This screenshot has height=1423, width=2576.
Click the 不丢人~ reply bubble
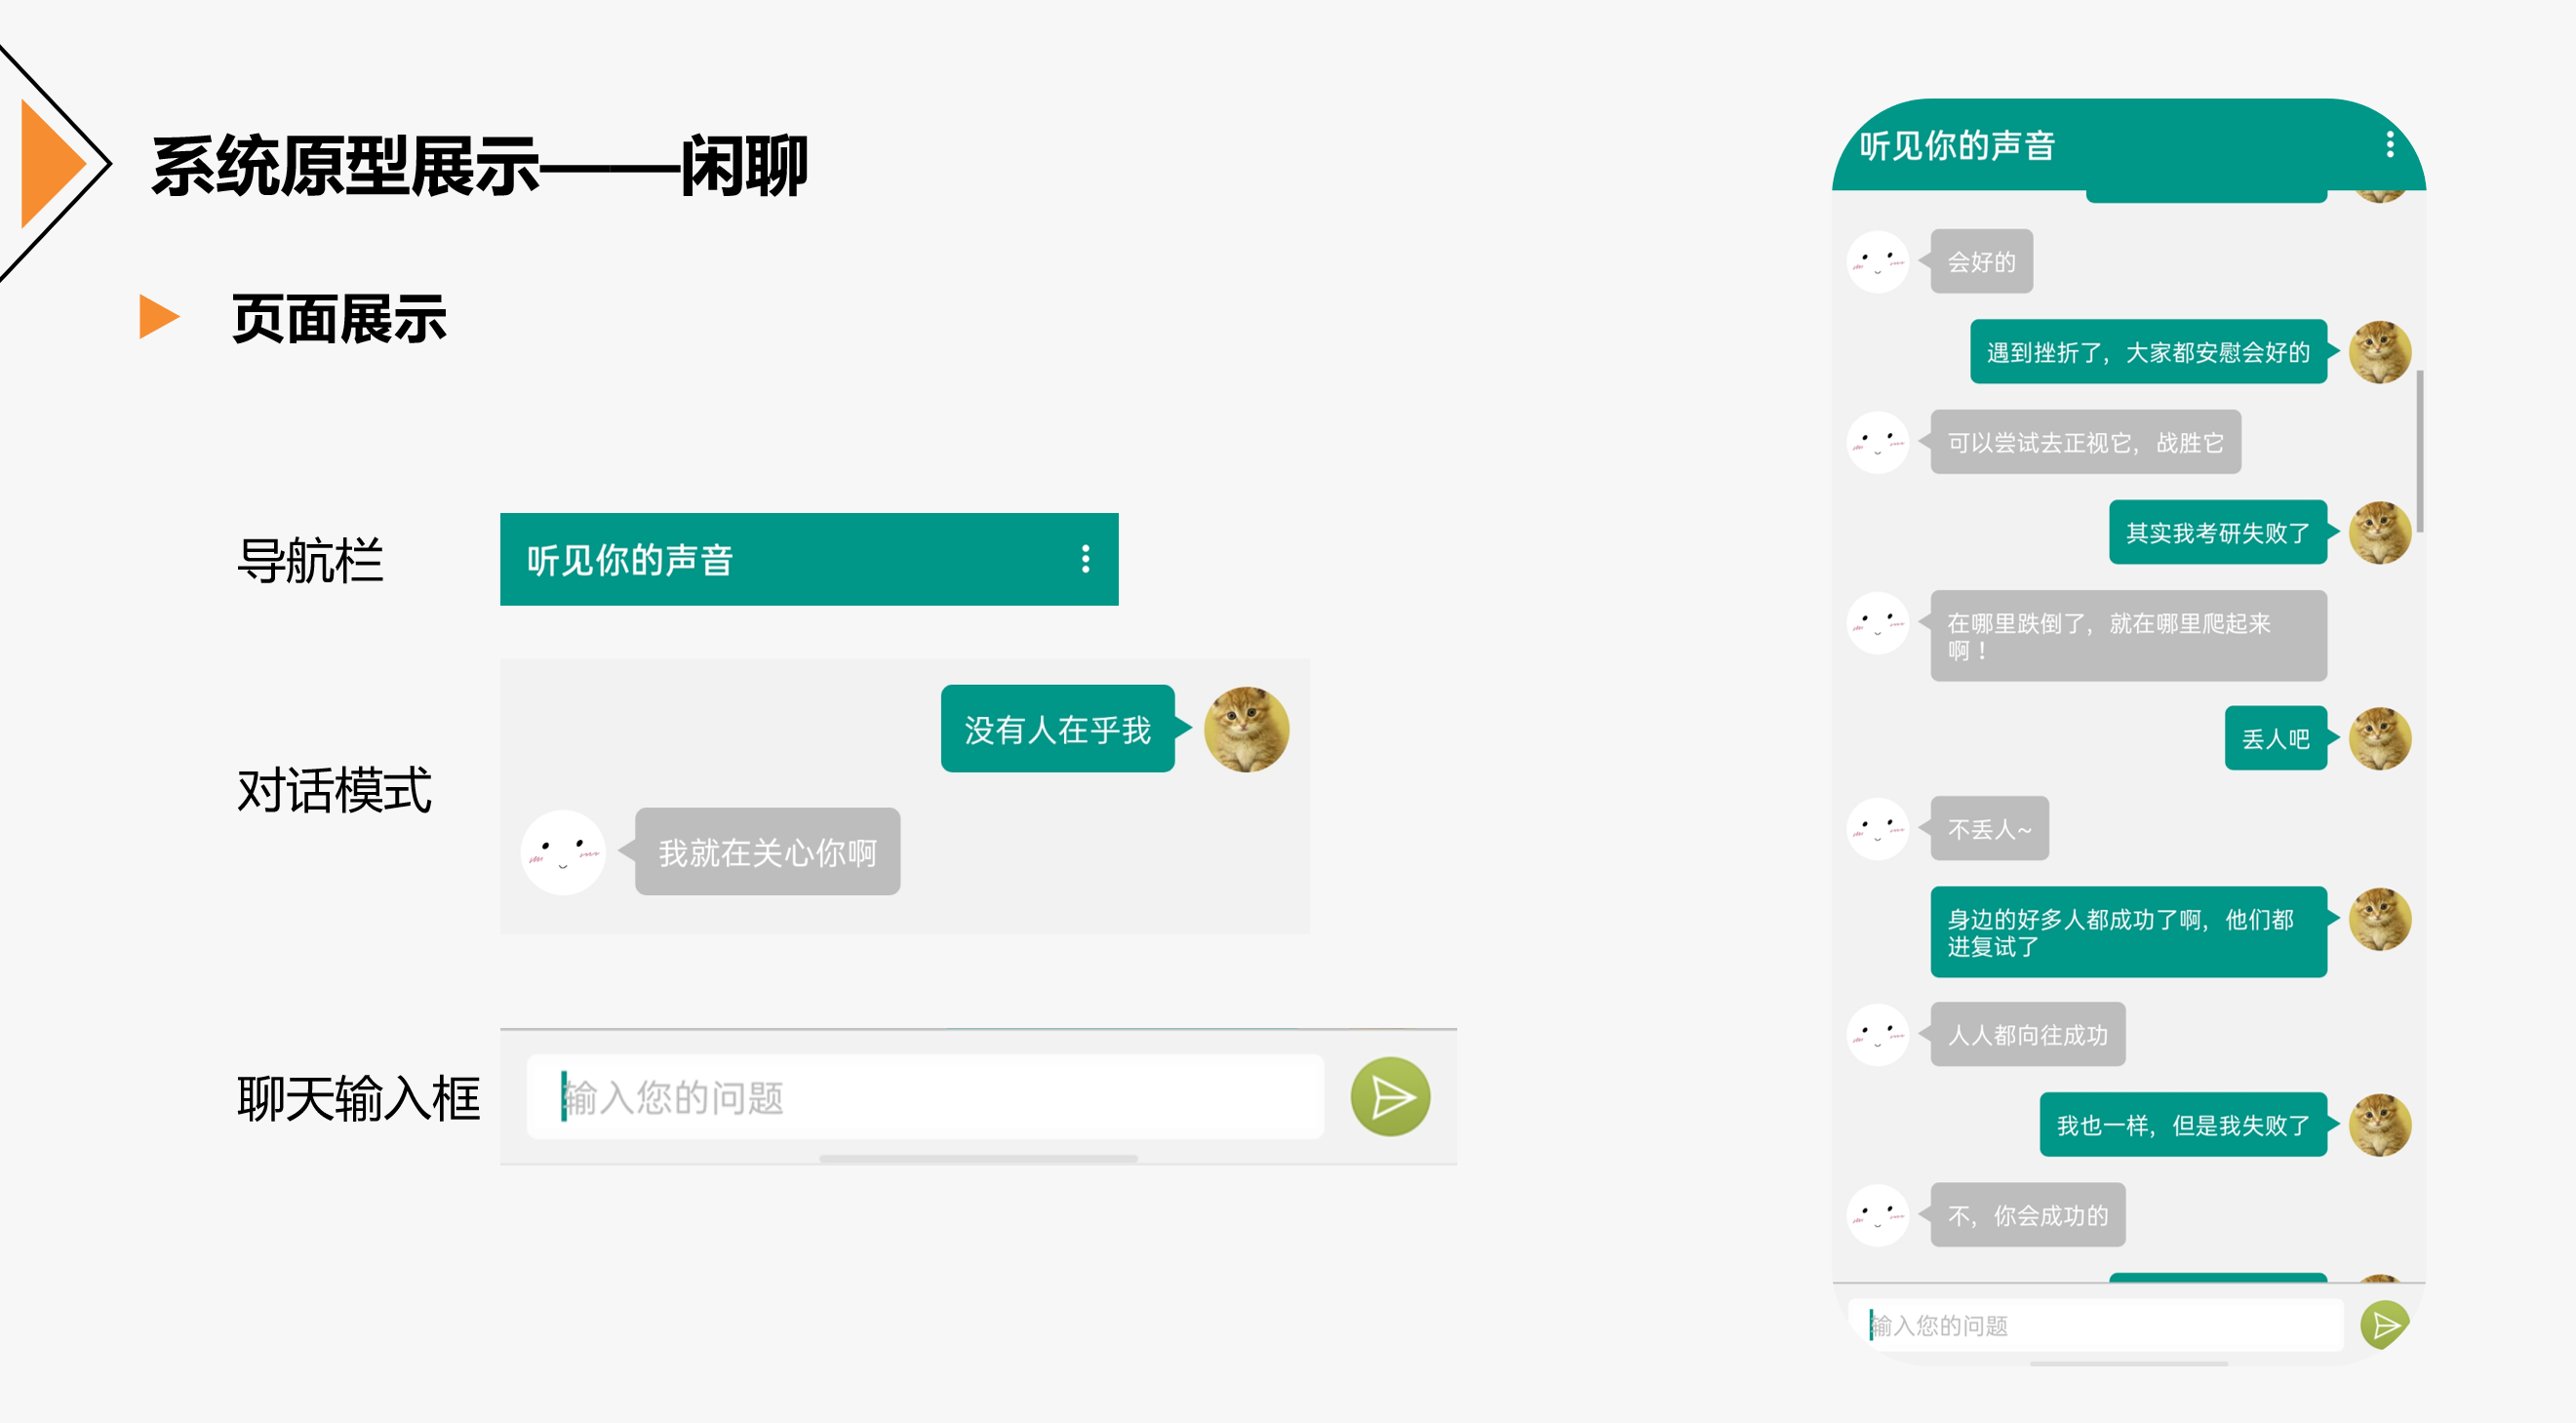(1988, 830)
